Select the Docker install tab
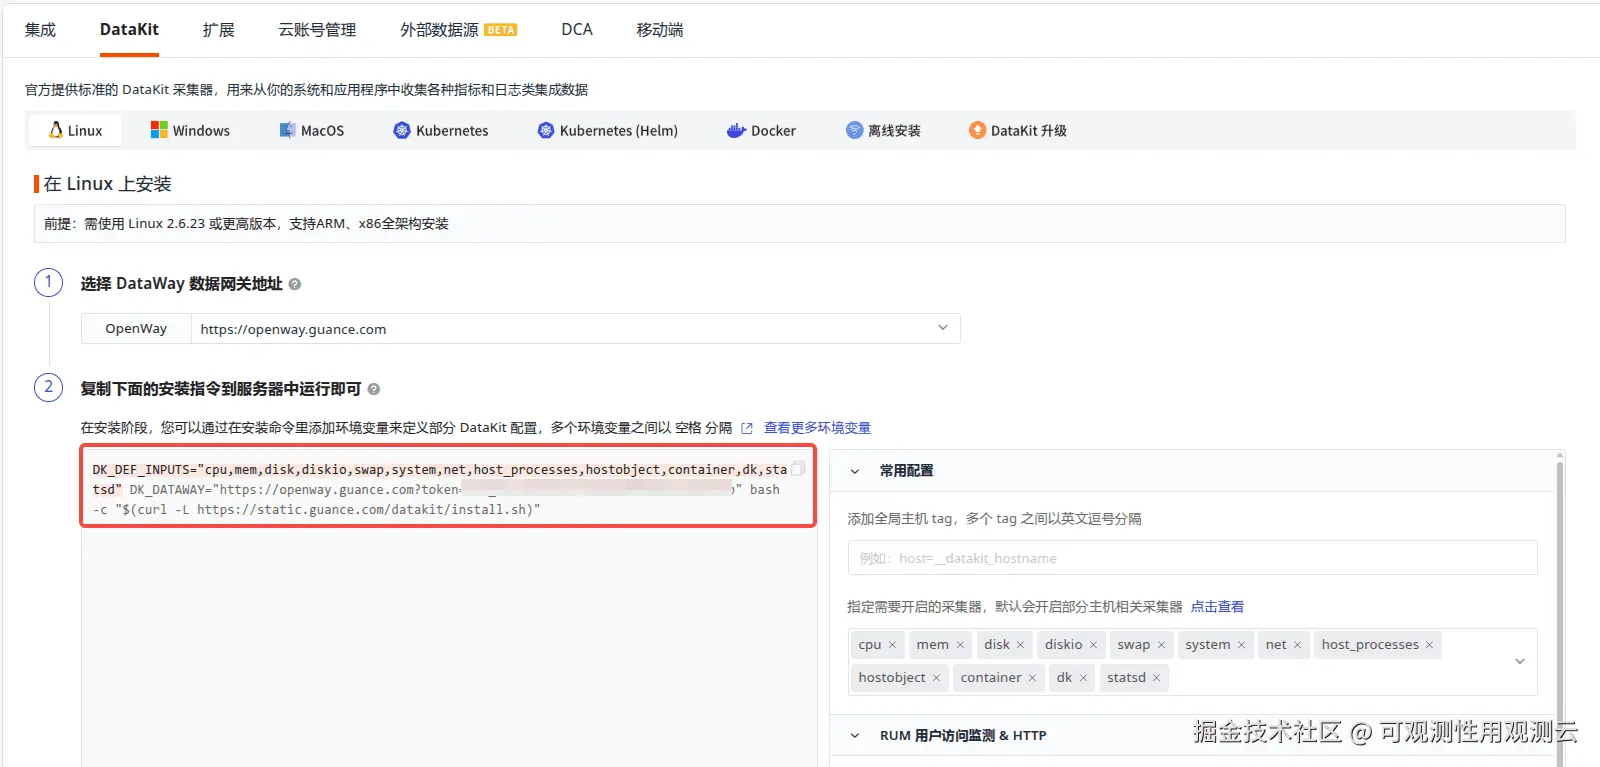1600x767 pixels. (x=761, y=131)
